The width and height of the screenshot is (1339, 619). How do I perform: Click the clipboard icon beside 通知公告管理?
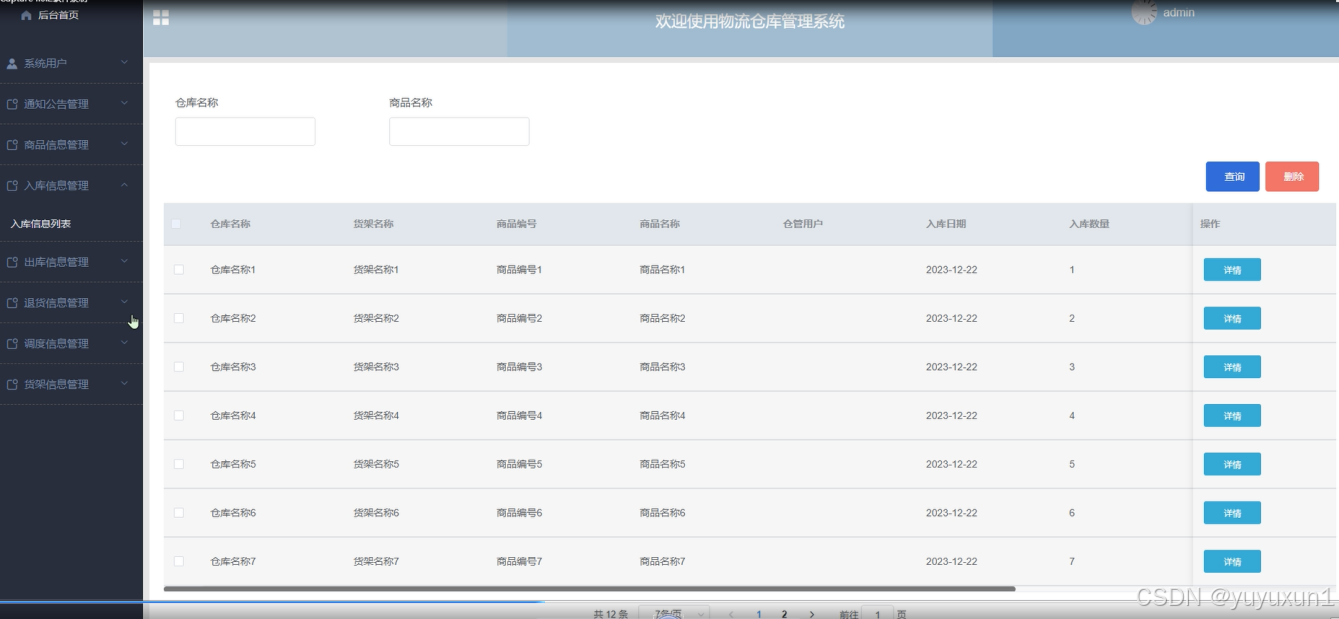[x=10, y=102]
